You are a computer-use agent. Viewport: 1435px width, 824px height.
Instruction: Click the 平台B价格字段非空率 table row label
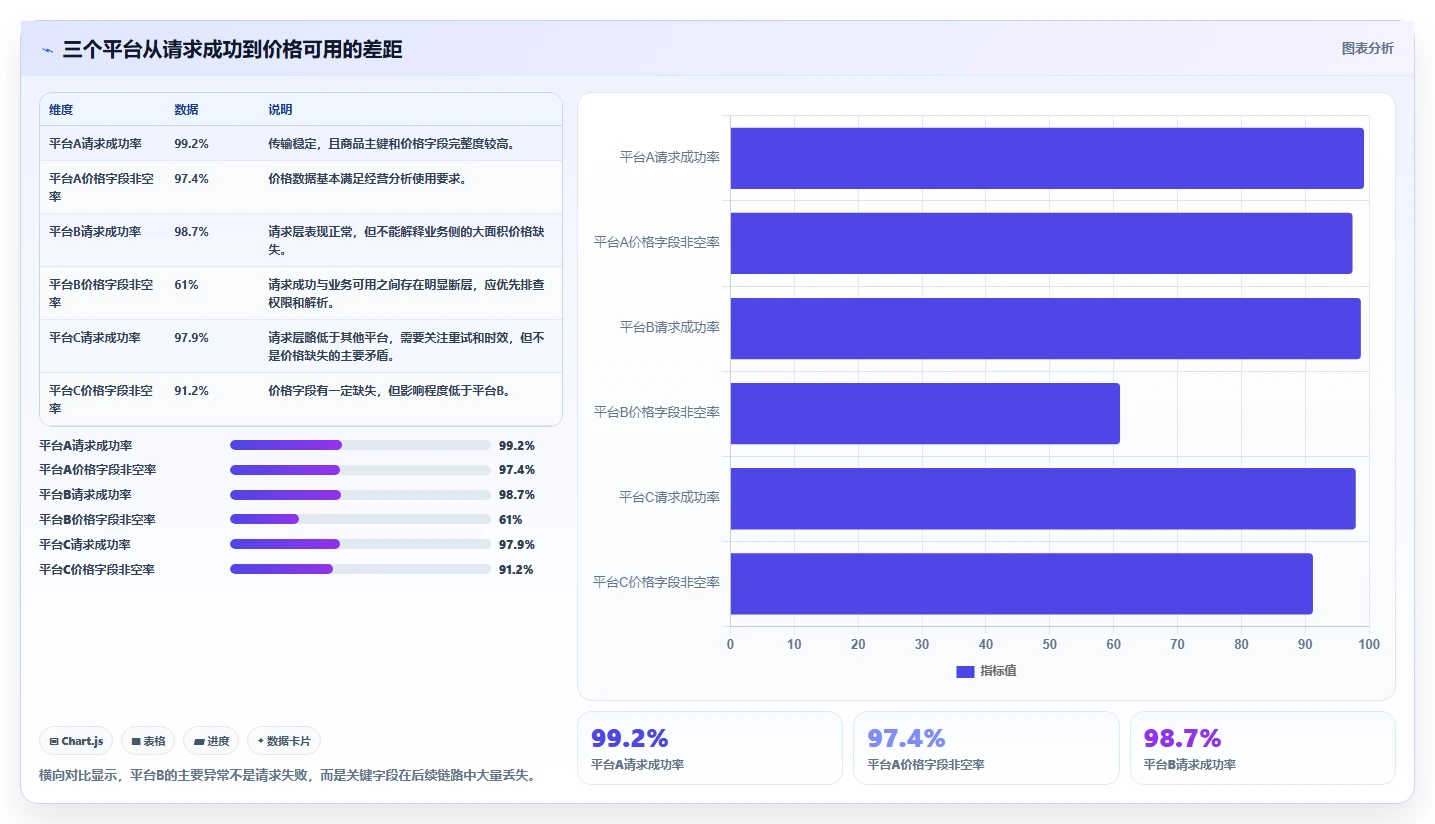coord(101,294)
